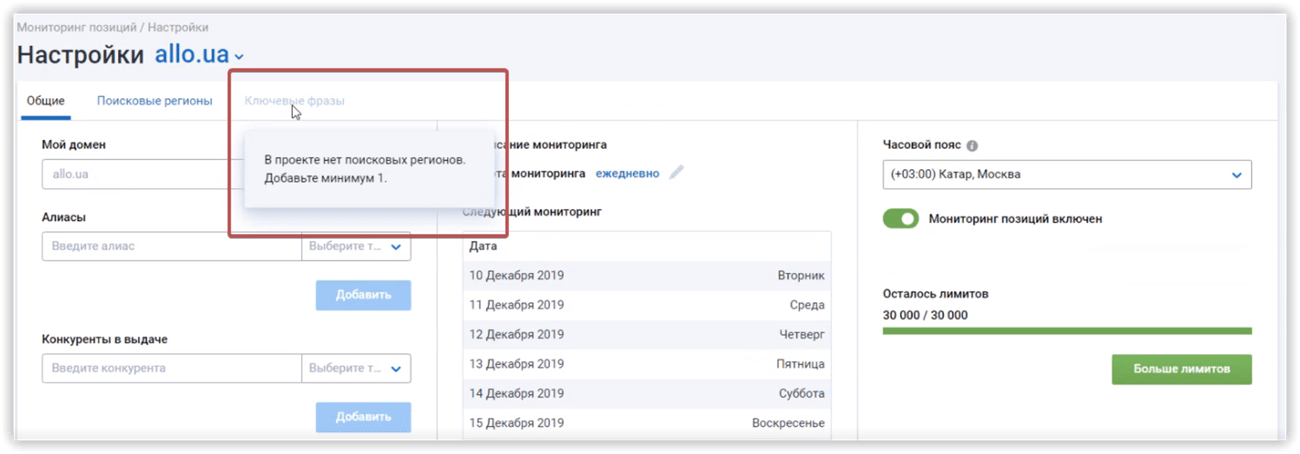Click the Суббота cell

pos(802,393)
